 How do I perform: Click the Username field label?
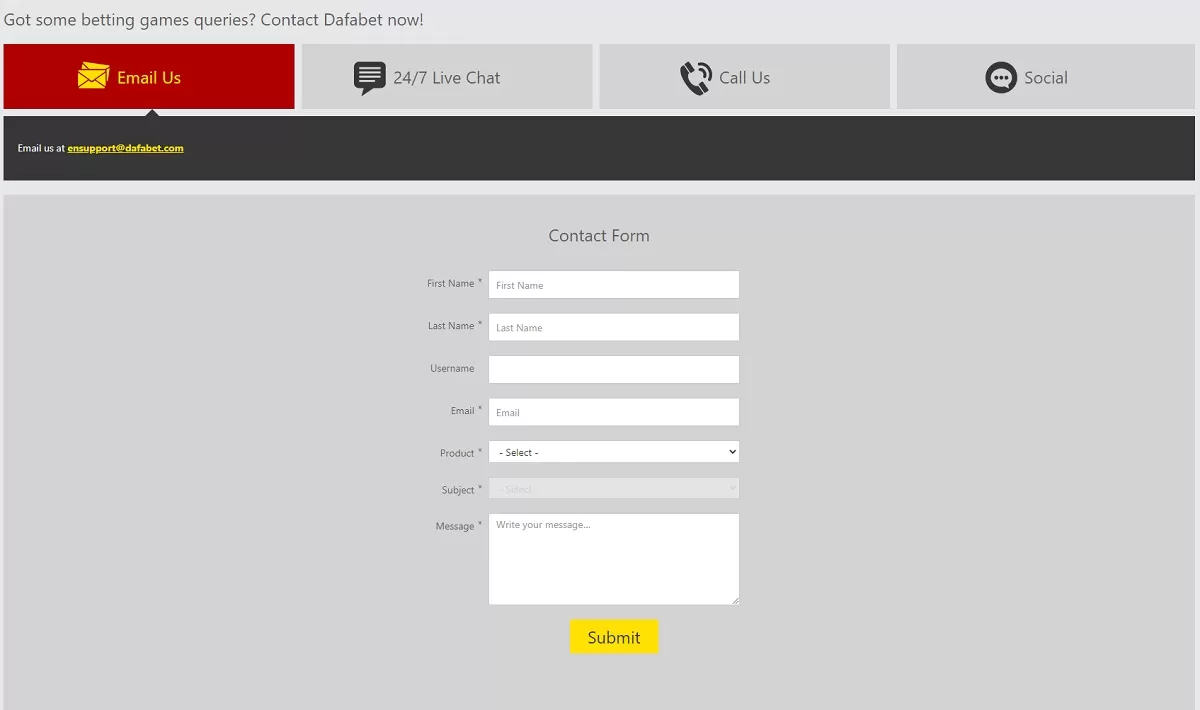click(x=452, y=369)
